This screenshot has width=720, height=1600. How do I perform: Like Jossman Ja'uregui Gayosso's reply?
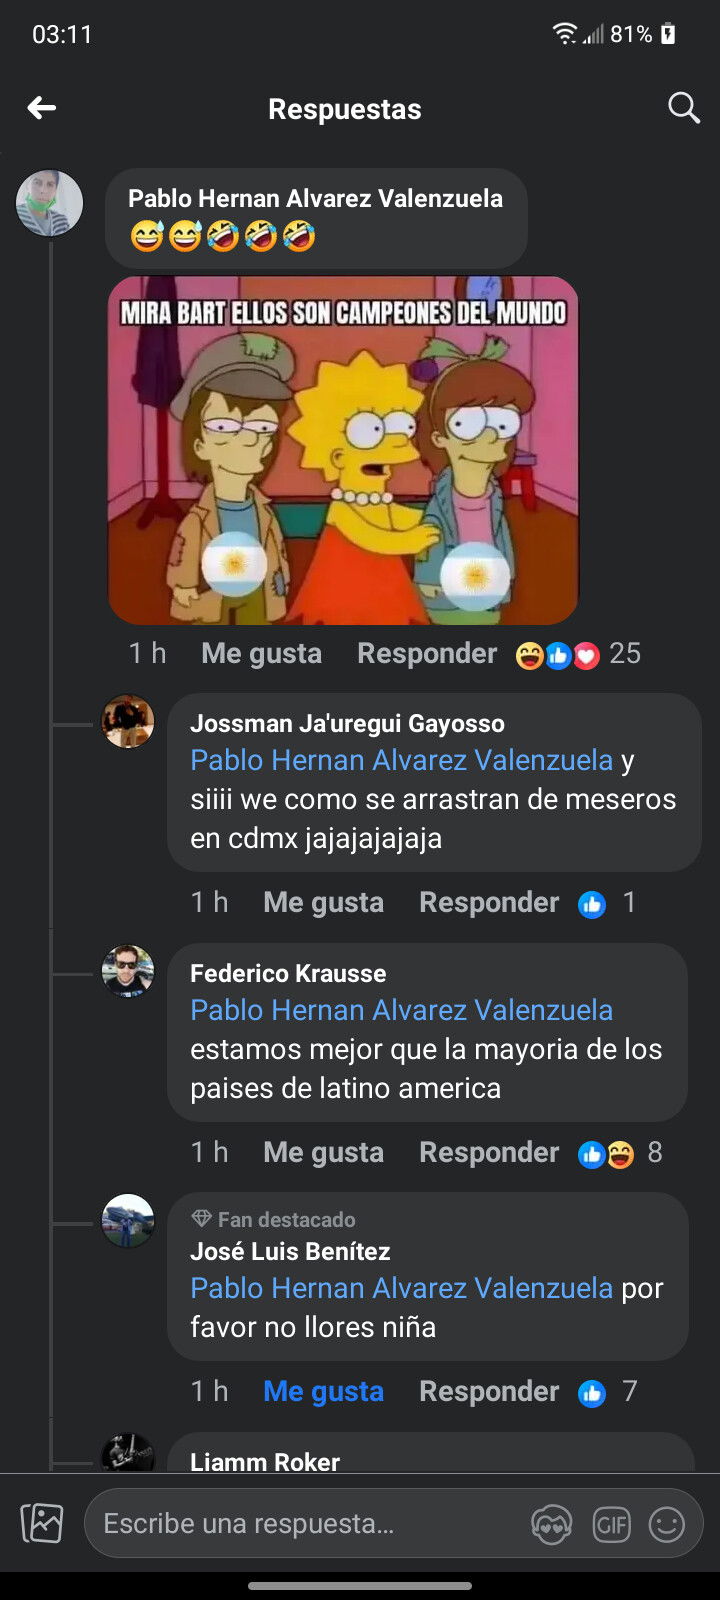(323, 903)
